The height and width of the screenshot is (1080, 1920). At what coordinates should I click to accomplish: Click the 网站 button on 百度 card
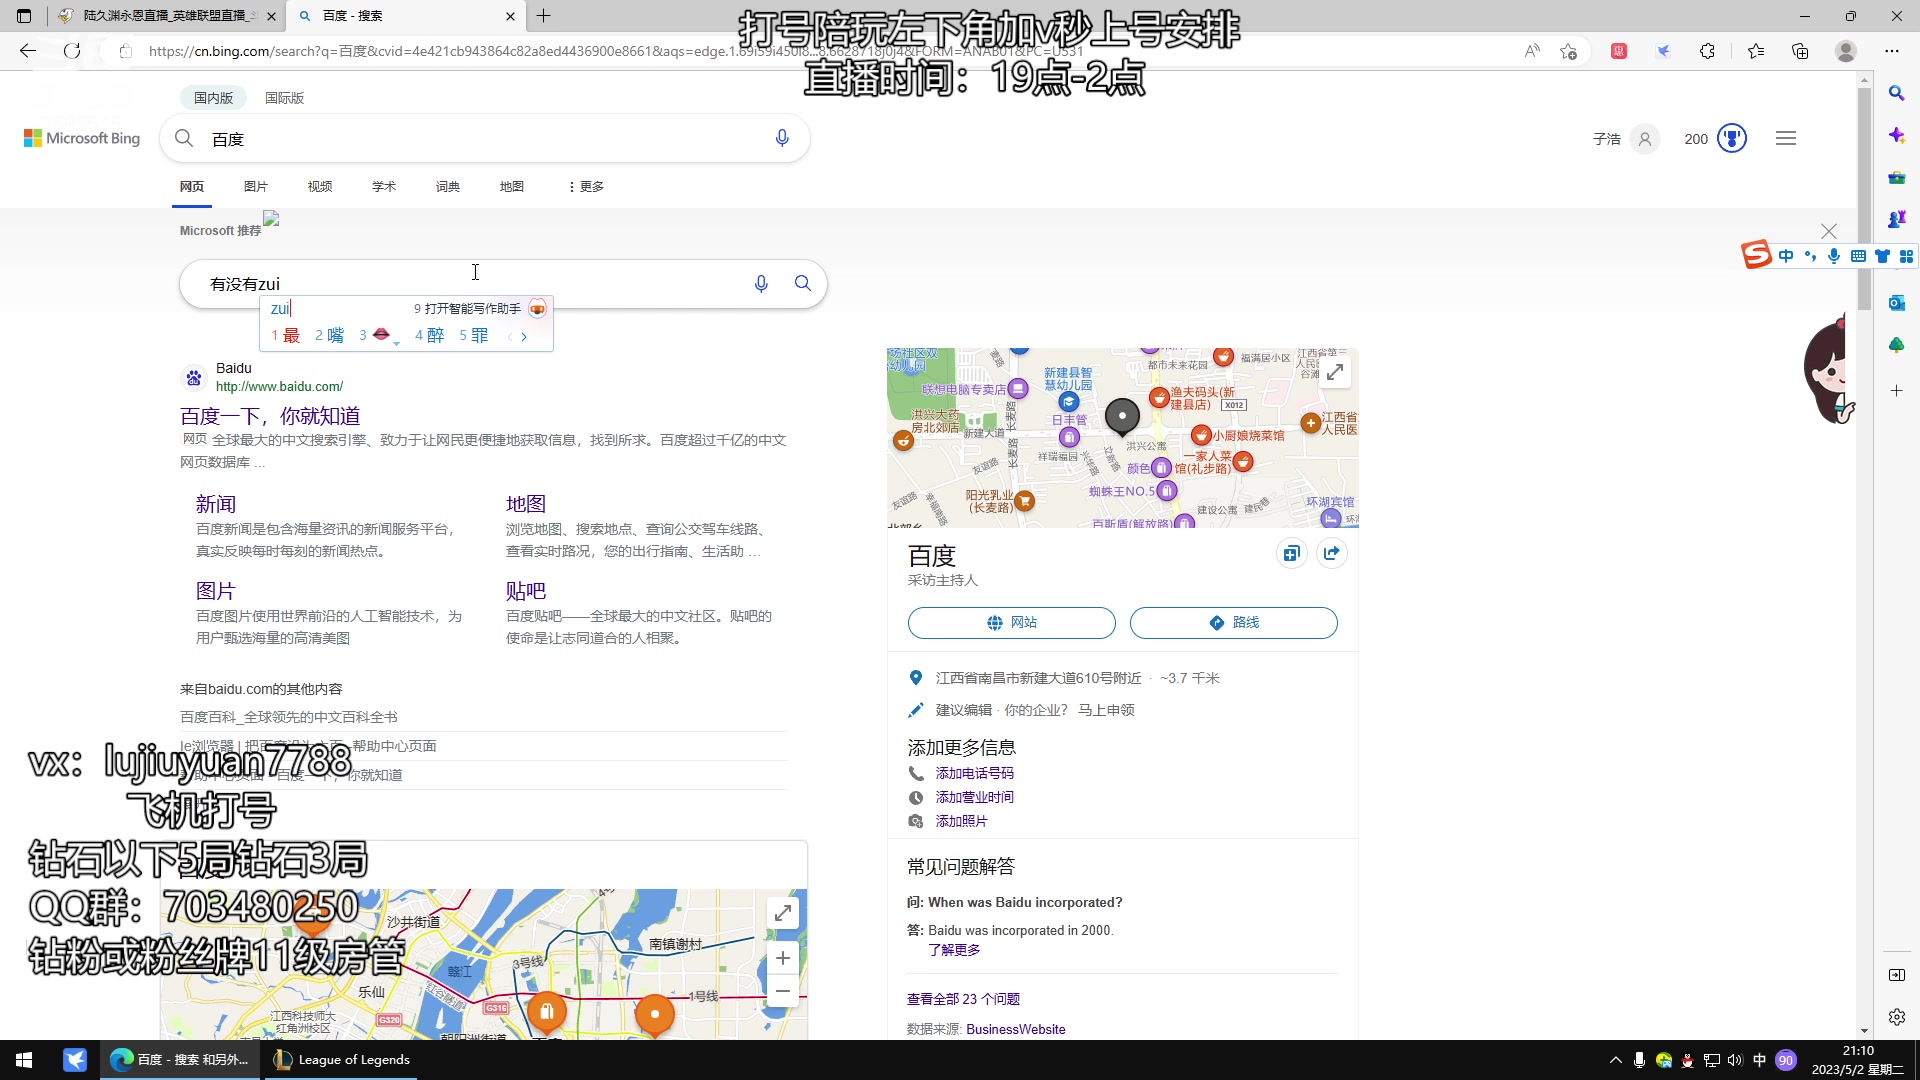click(1011, 622)
